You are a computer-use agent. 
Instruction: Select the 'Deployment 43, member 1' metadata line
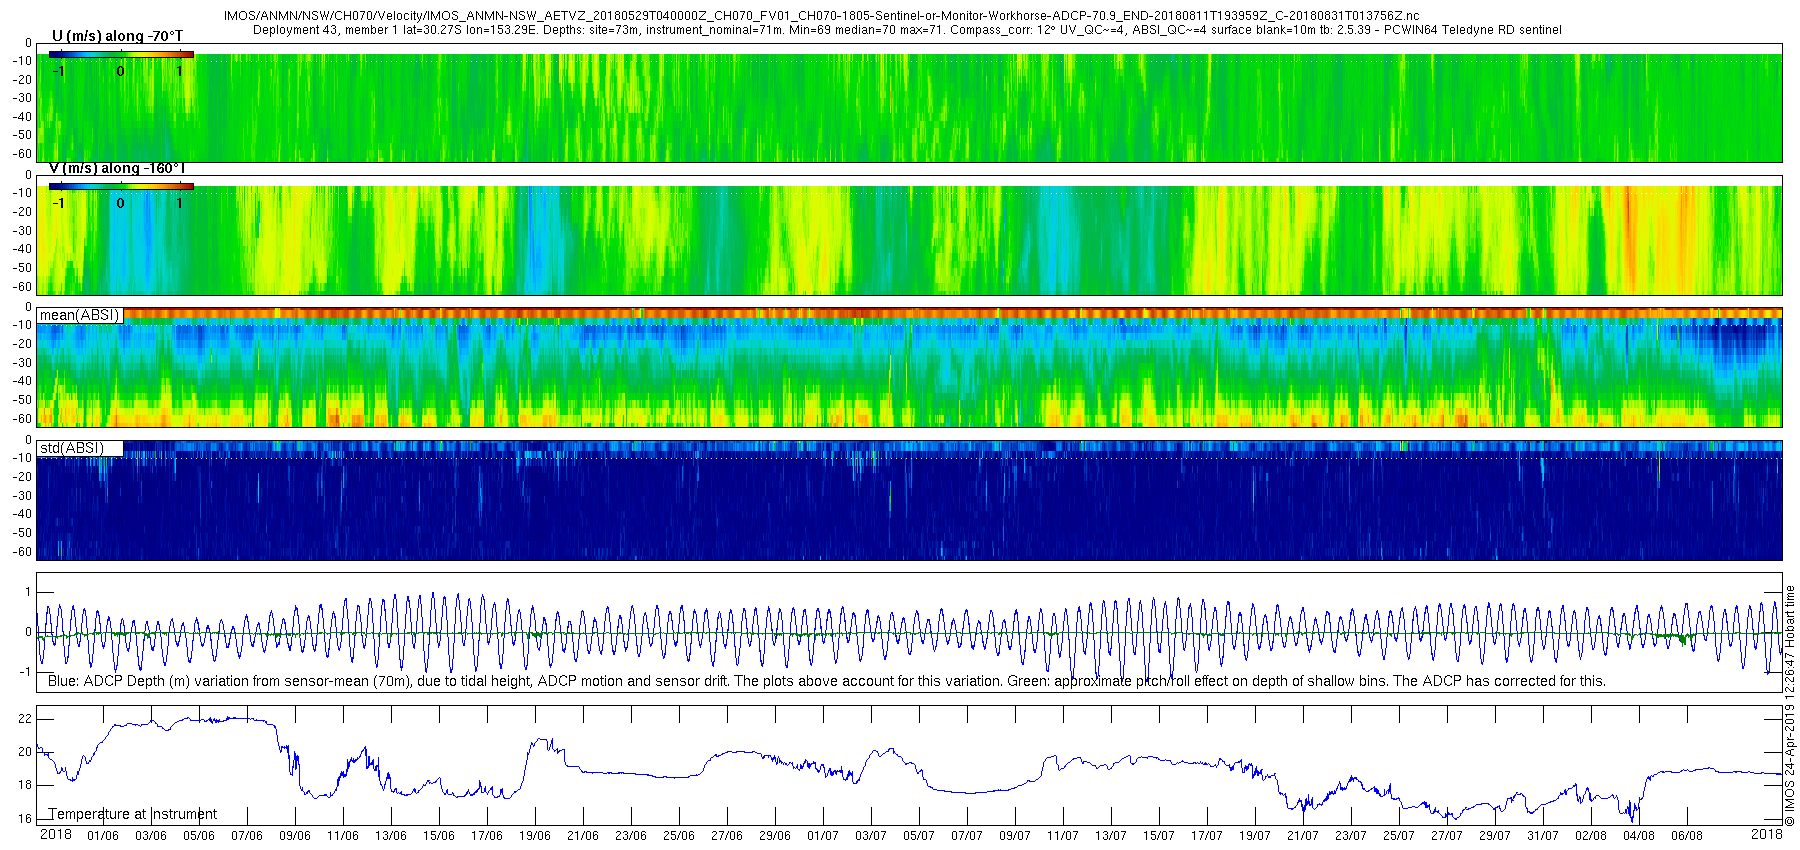(x=907, y=30)
